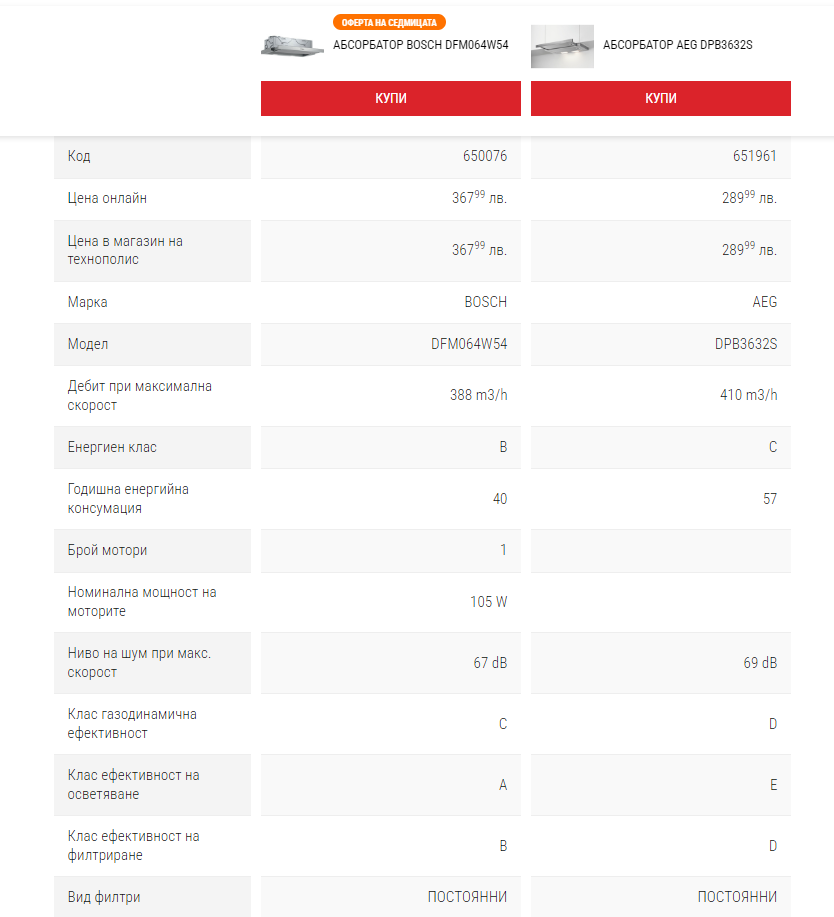Click the Марка row label

pos(88,302)
